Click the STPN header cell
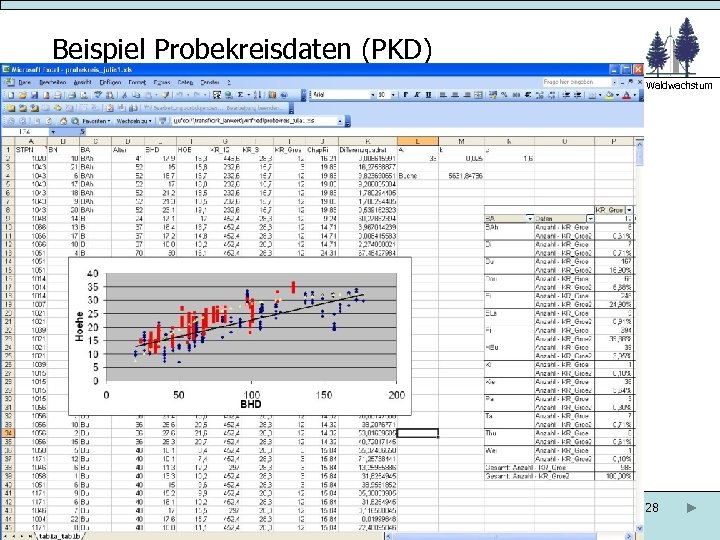The width and height of the screenshot is (720, 540). (31, 150)
